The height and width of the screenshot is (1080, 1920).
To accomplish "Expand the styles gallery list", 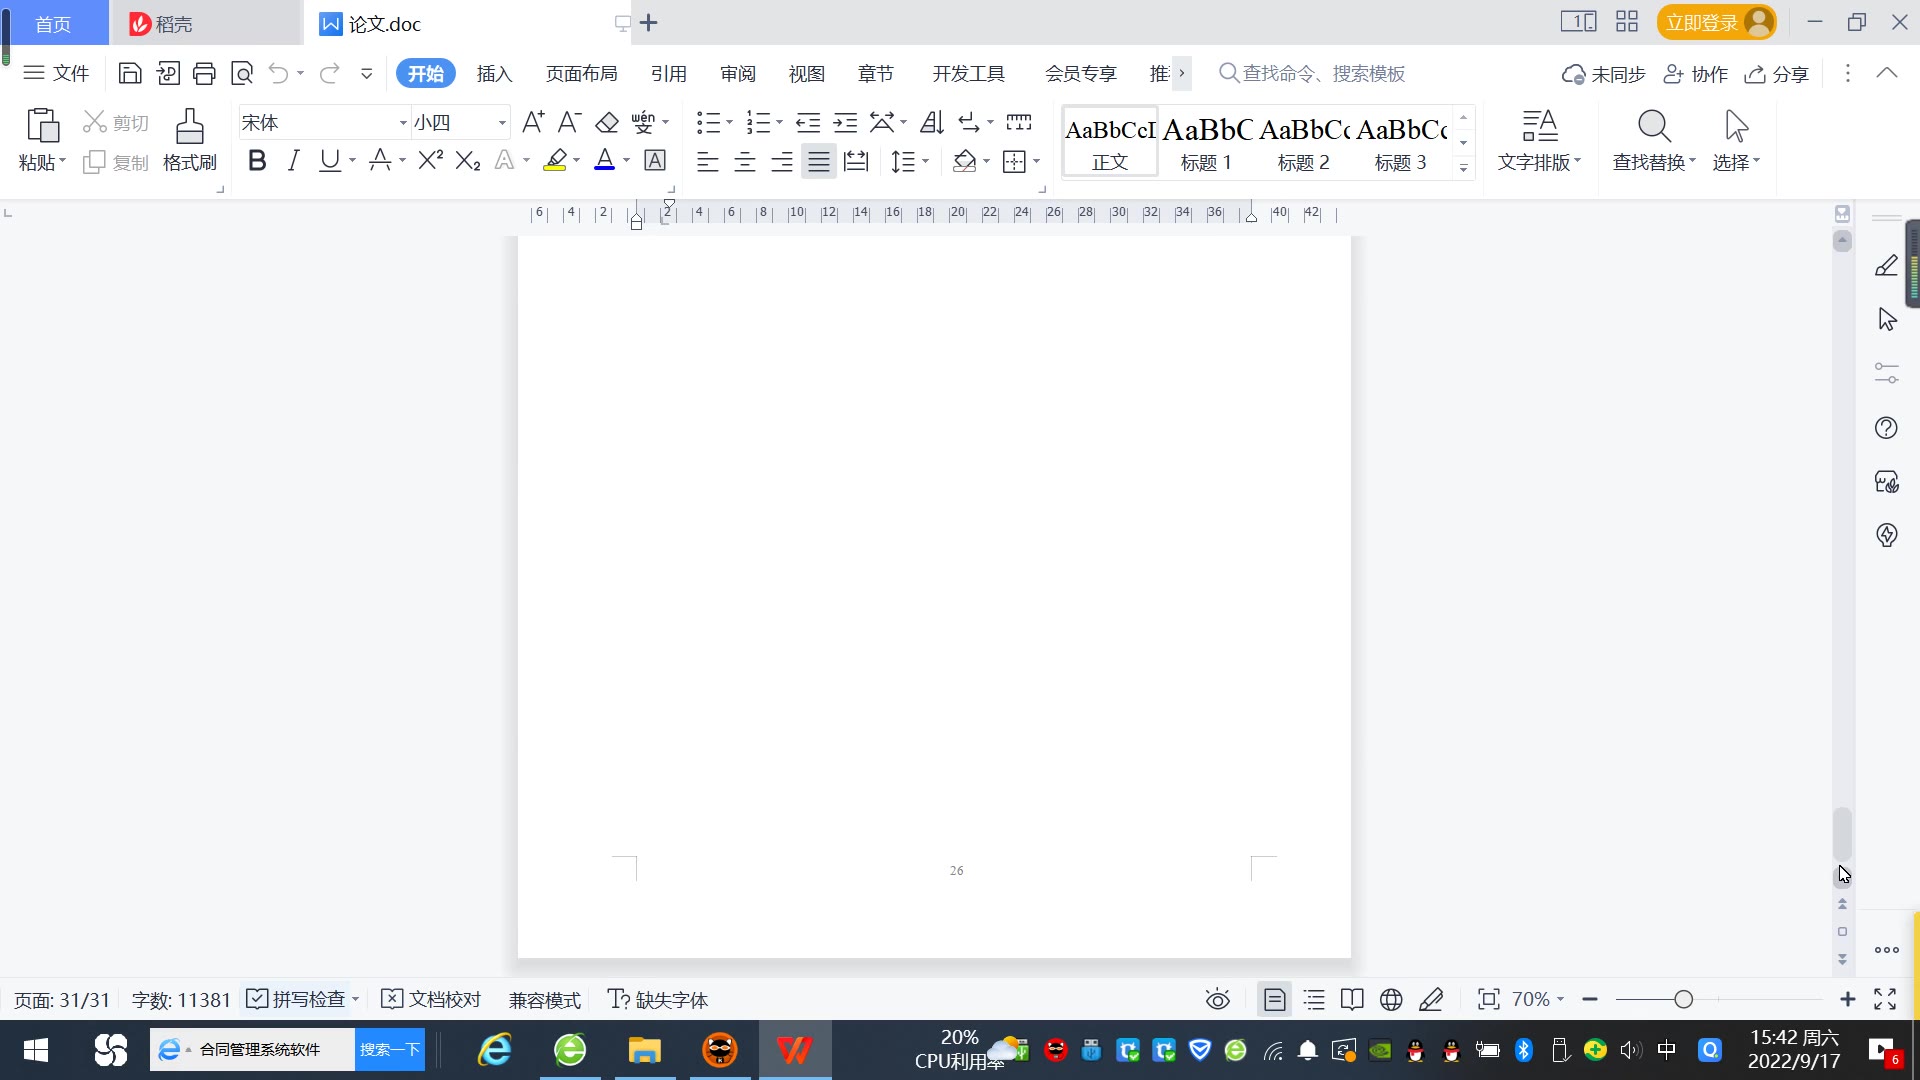I will 1463,168.
